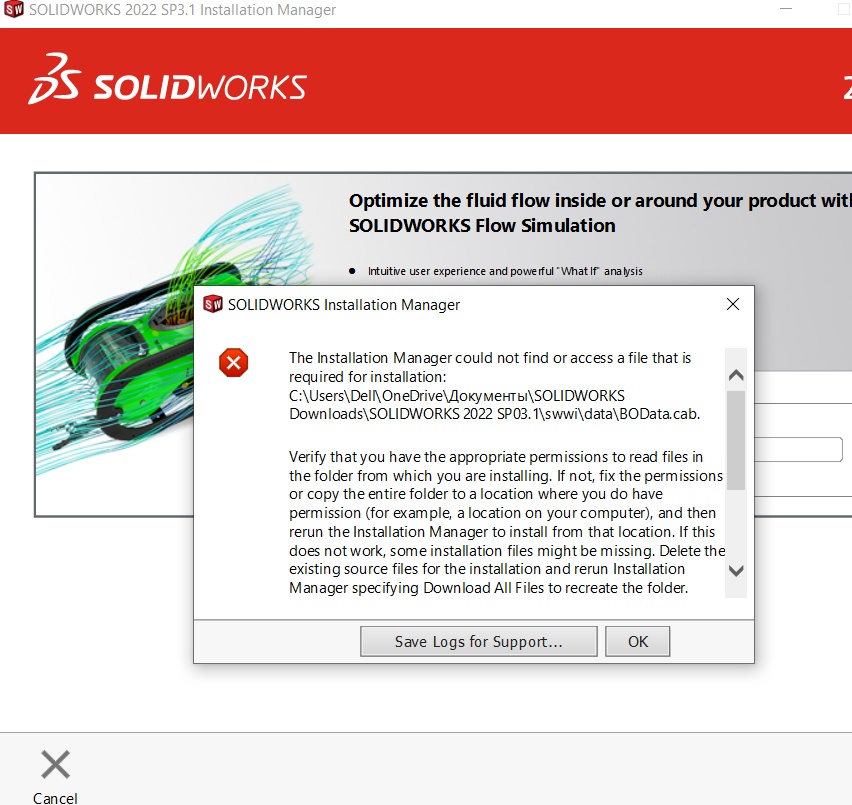Minimize the Installation Manager main window
Screen dimensions: 852x805
pyautogui.click(x=786, y=9)
